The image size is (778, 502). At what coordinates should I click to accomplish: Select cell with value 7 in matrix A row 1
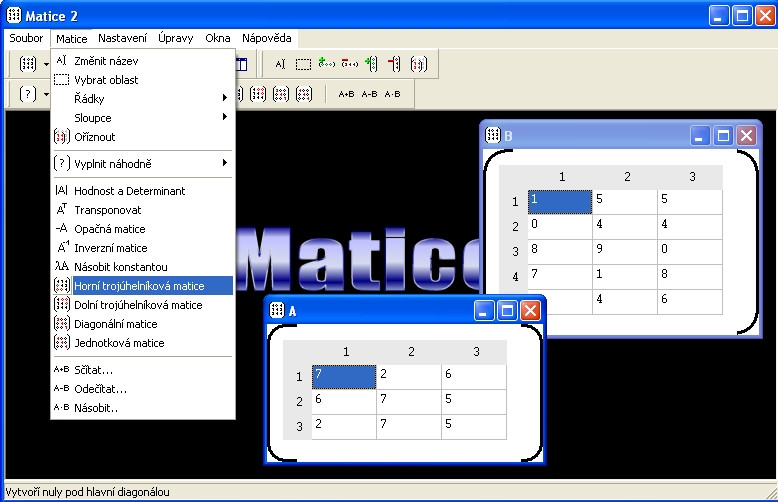point(344,377)
